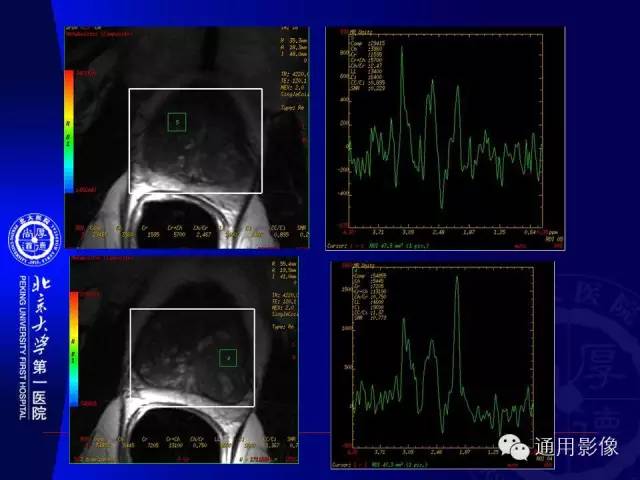This screenshot has height=480, width=640.
Task: Click the Cho/Cr value 2.467 in the metabolite row
Action: click(x=200, y=235)
